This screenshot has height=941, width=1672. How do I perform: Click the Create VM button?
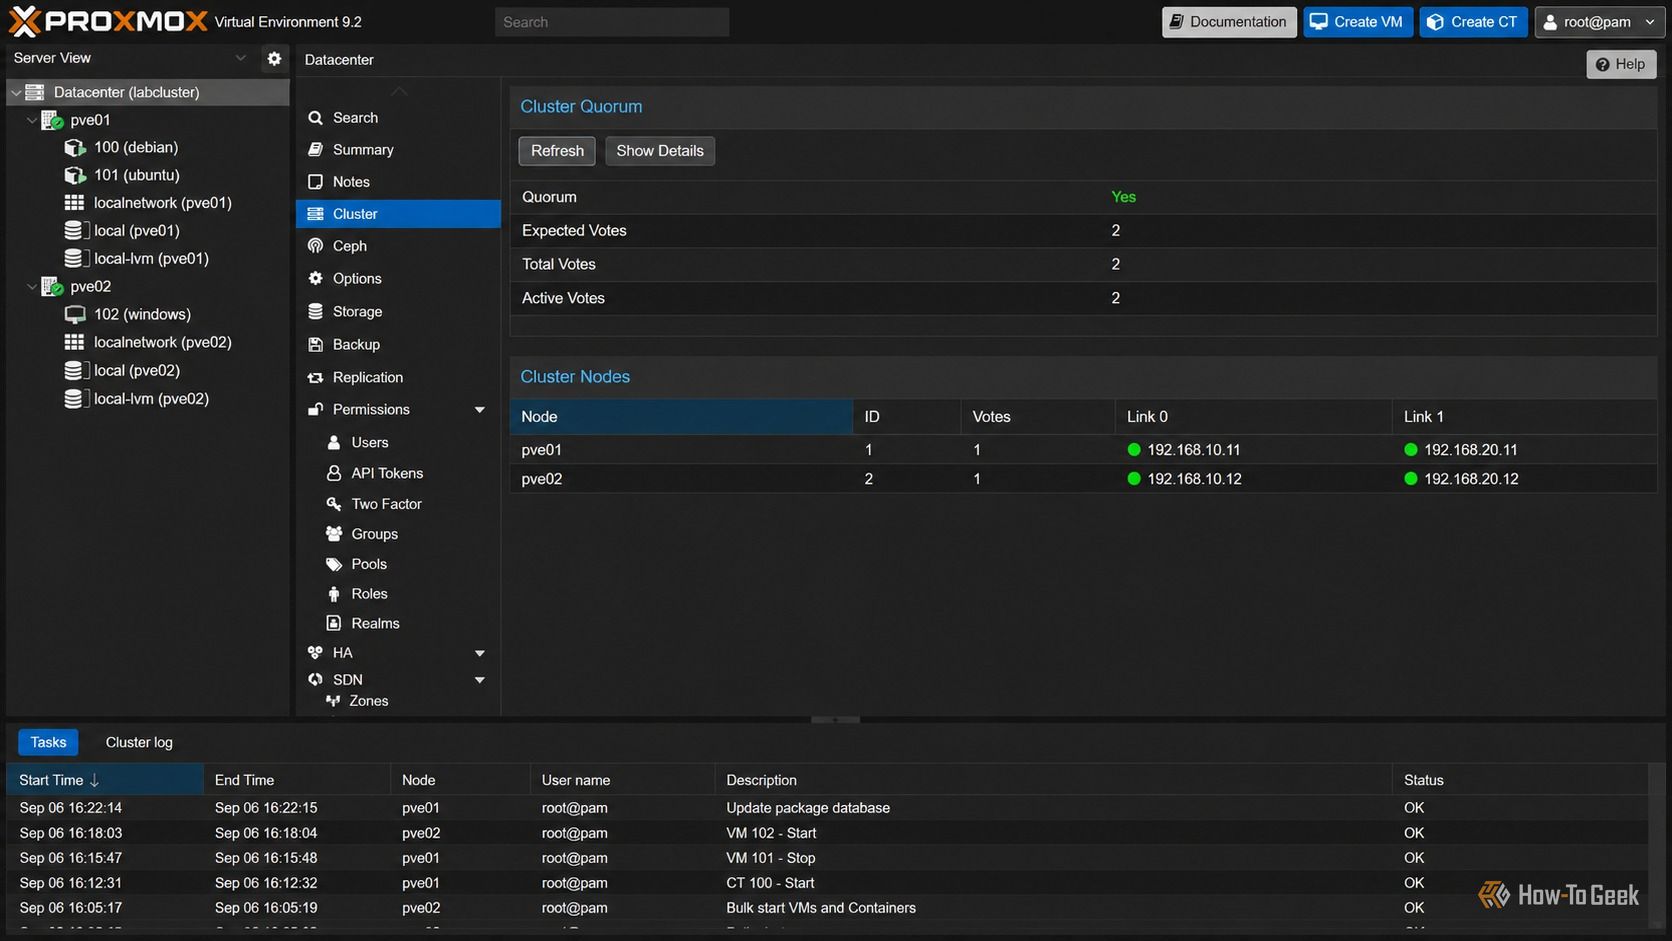tap(1357, 22)
